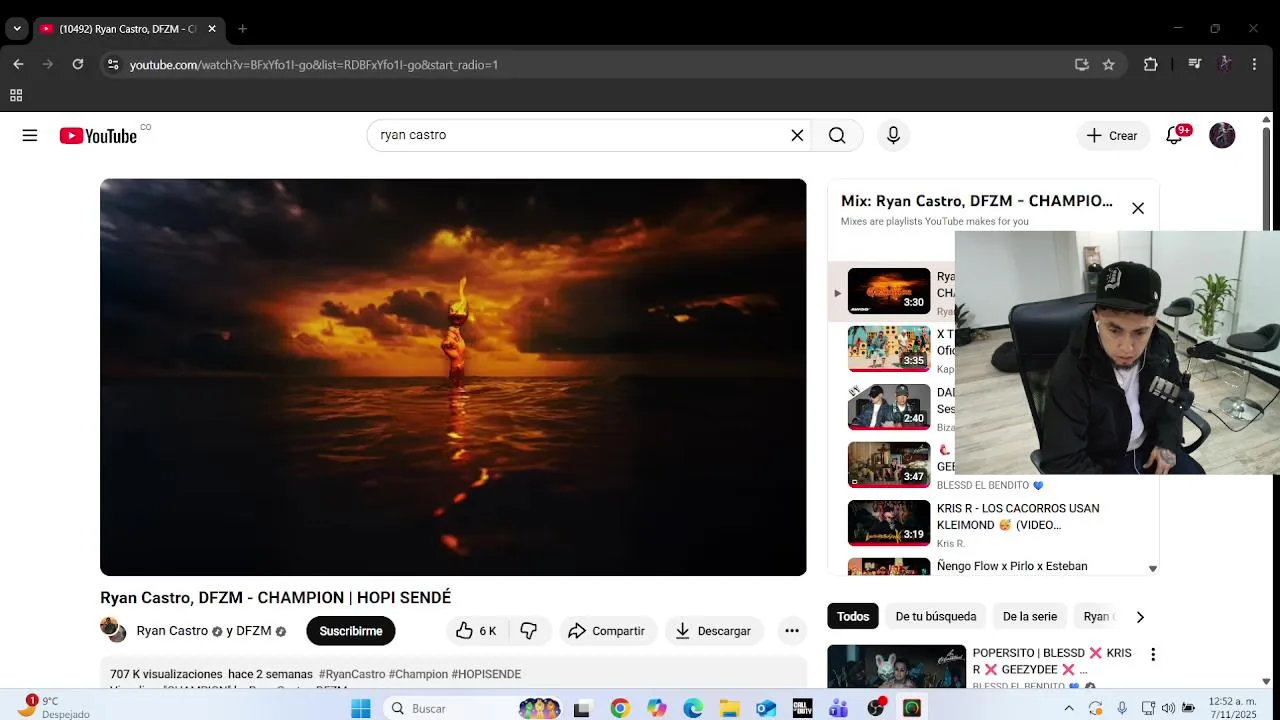1280x720 pixels.
Task: View site information icon in address bar
Action: point(112,64)
